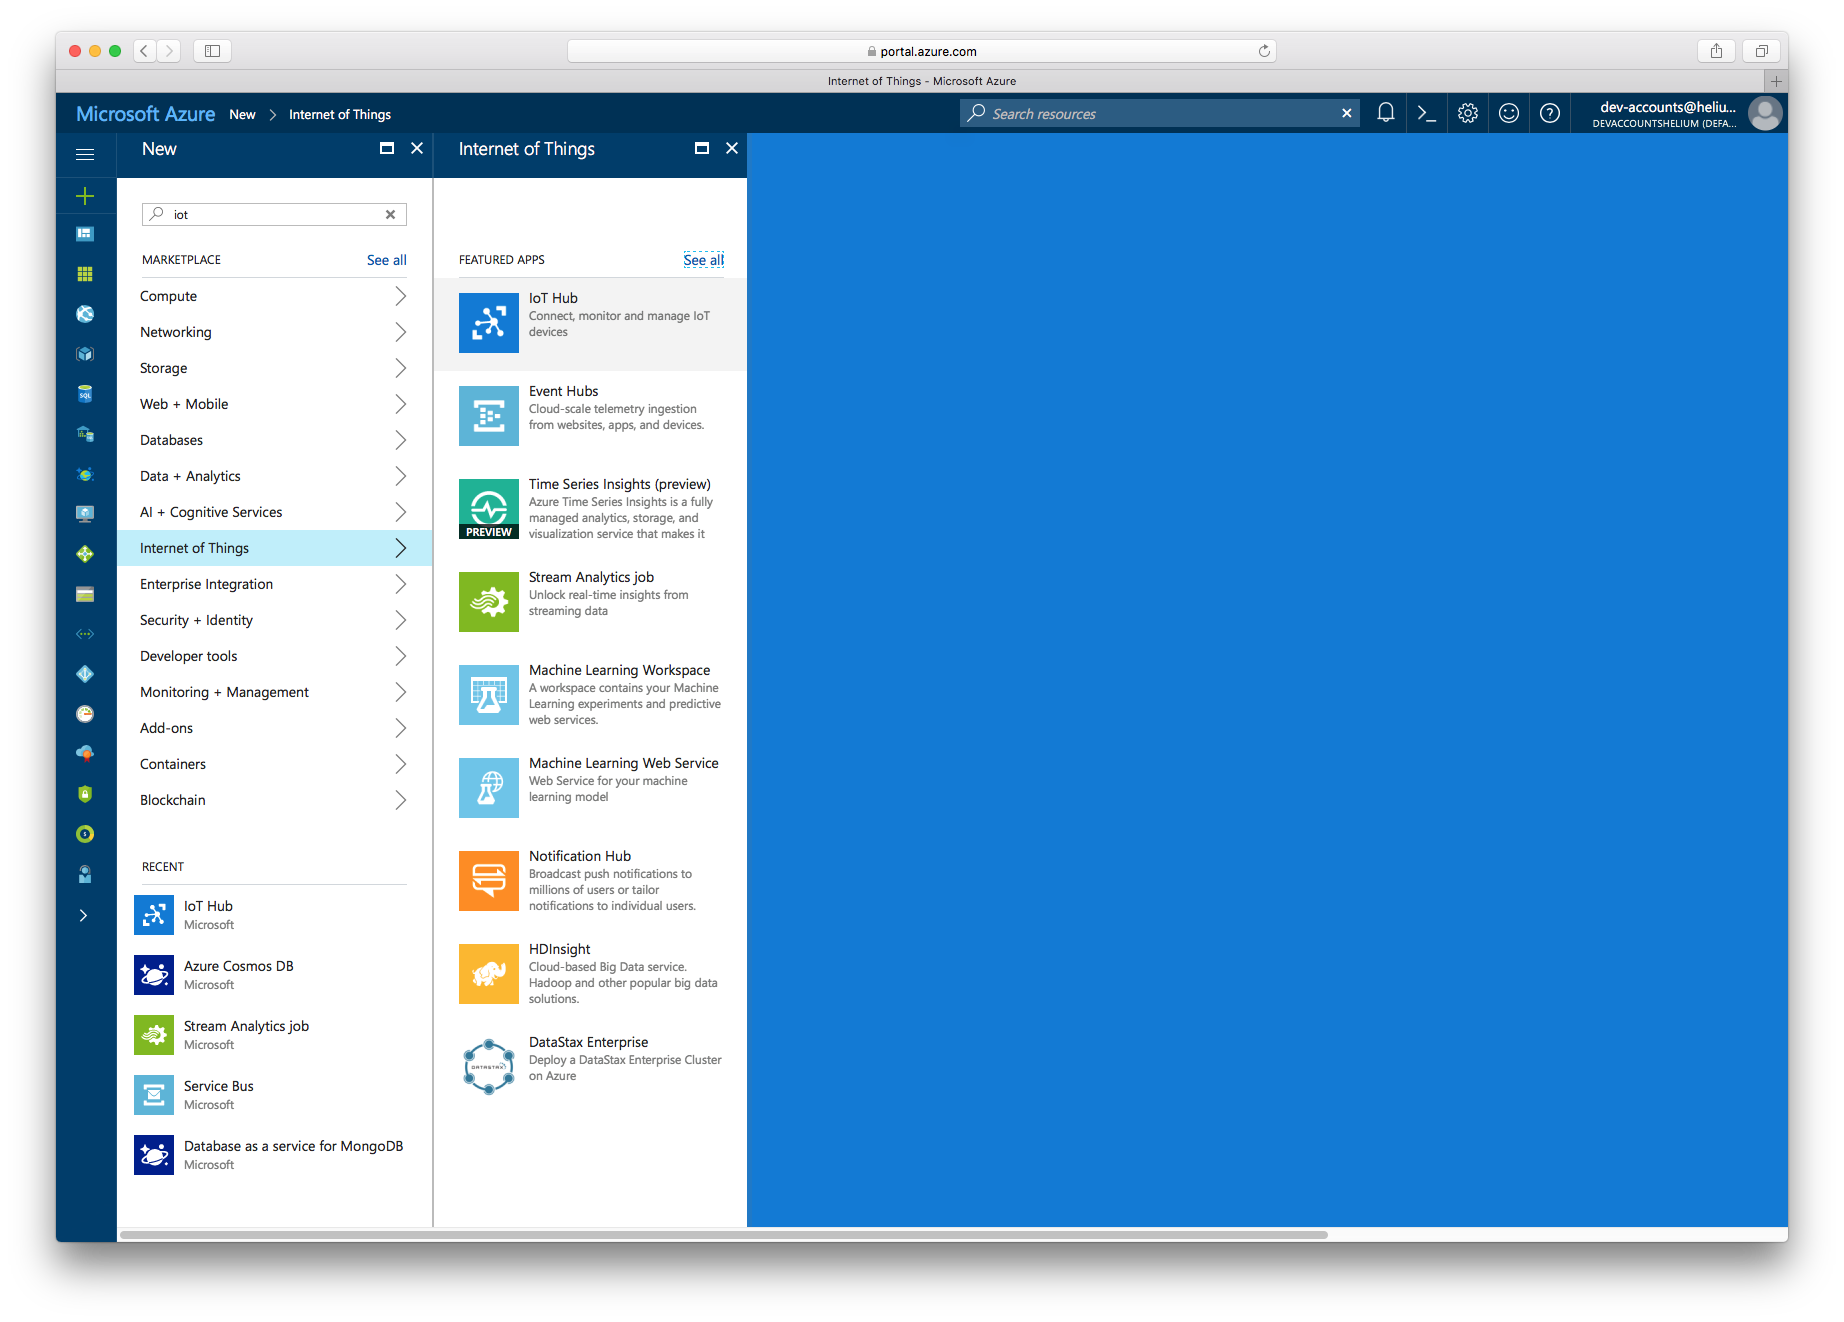Expand the Compute category chevron
1844x1322 pixels.
click(x=400, y=296)
